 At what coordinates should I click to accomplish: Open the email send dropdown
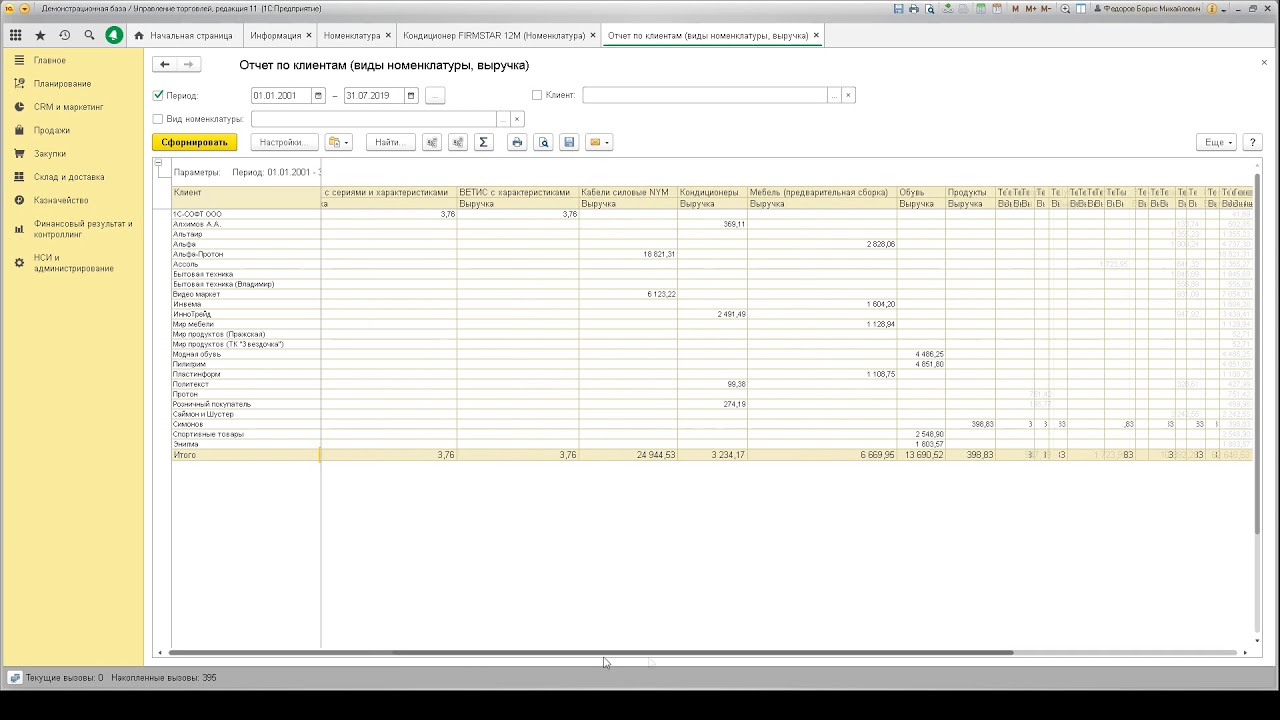pos(599,142)
